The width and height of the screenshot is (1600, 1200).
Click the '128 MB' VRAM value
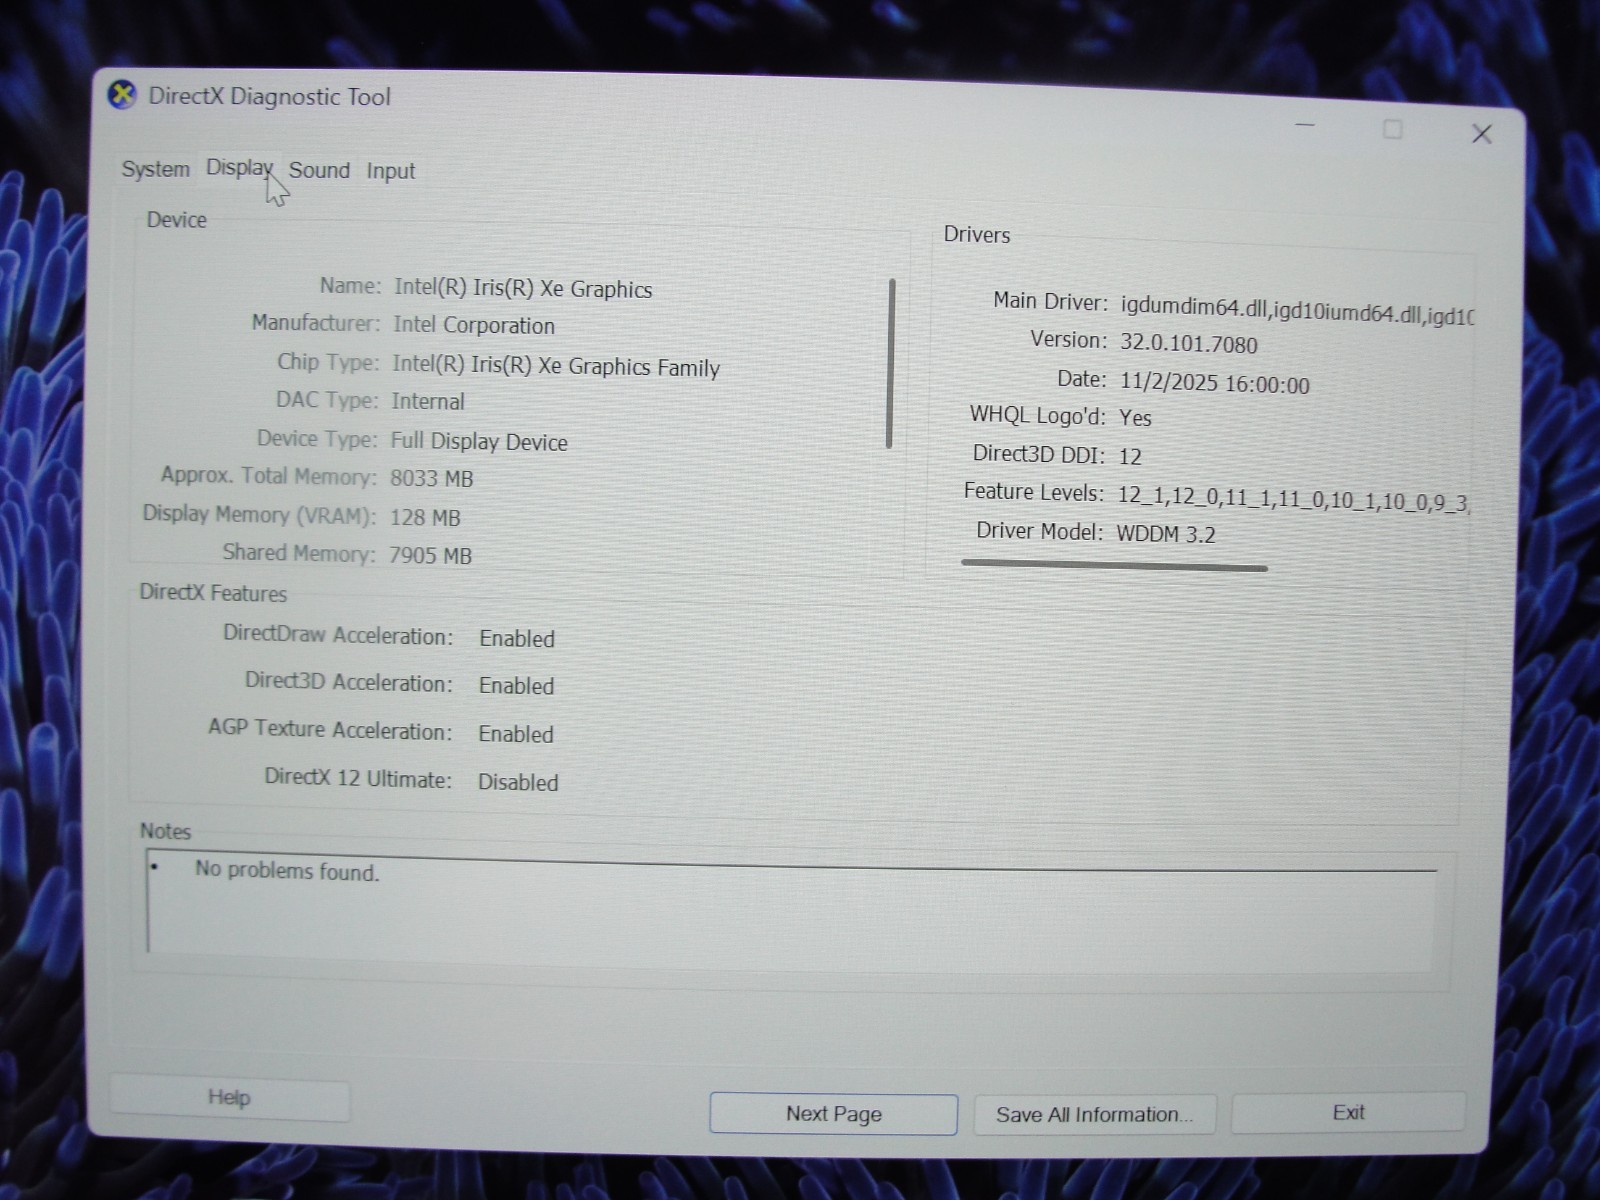point(425,517)
